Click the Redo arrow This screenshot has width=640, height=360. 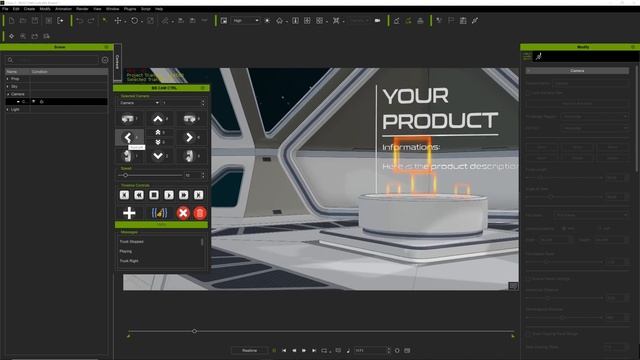coord(91,20)
